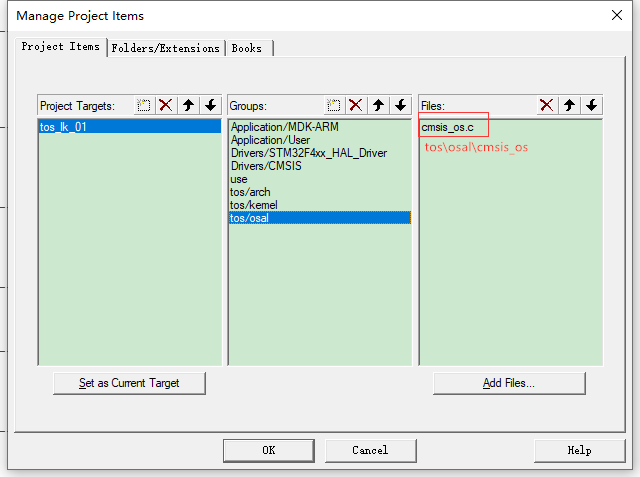Move file up arrow
640x477 pixels.
click(569, 105)
